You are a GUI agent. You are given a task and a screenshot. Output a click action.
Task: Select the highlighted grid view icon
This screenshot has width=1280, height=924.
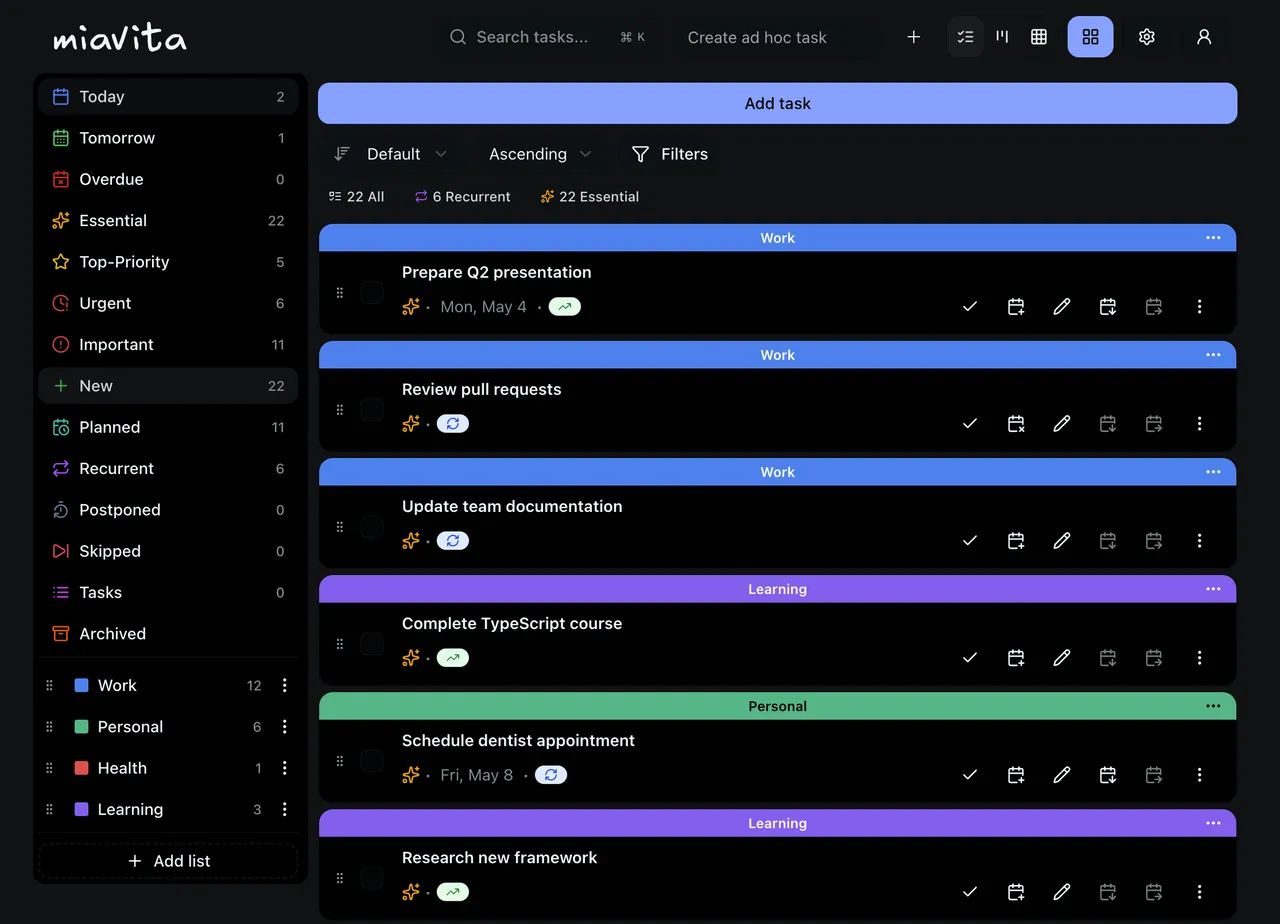[x=1090, y=37]
